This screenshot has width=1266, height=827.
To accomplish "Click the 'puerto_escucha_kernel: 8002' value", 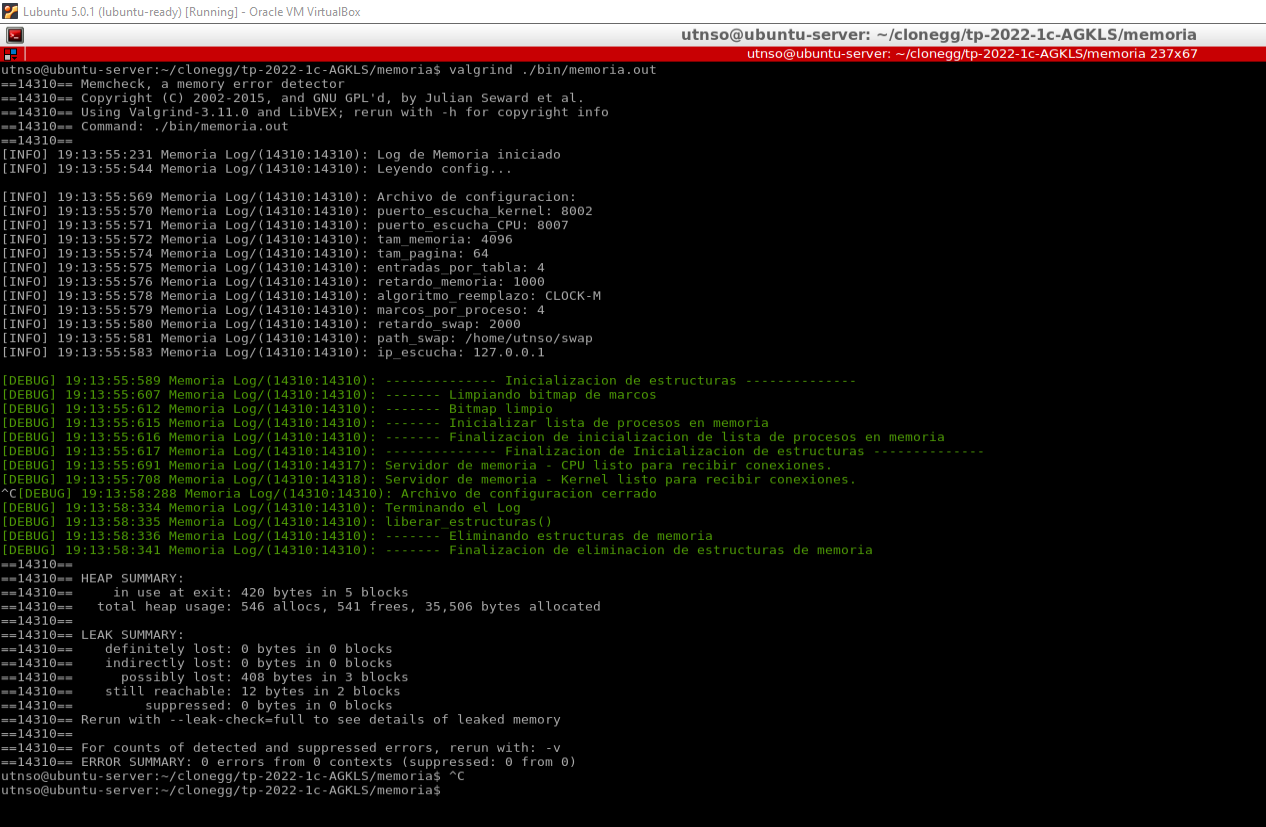I will (484, 211).
